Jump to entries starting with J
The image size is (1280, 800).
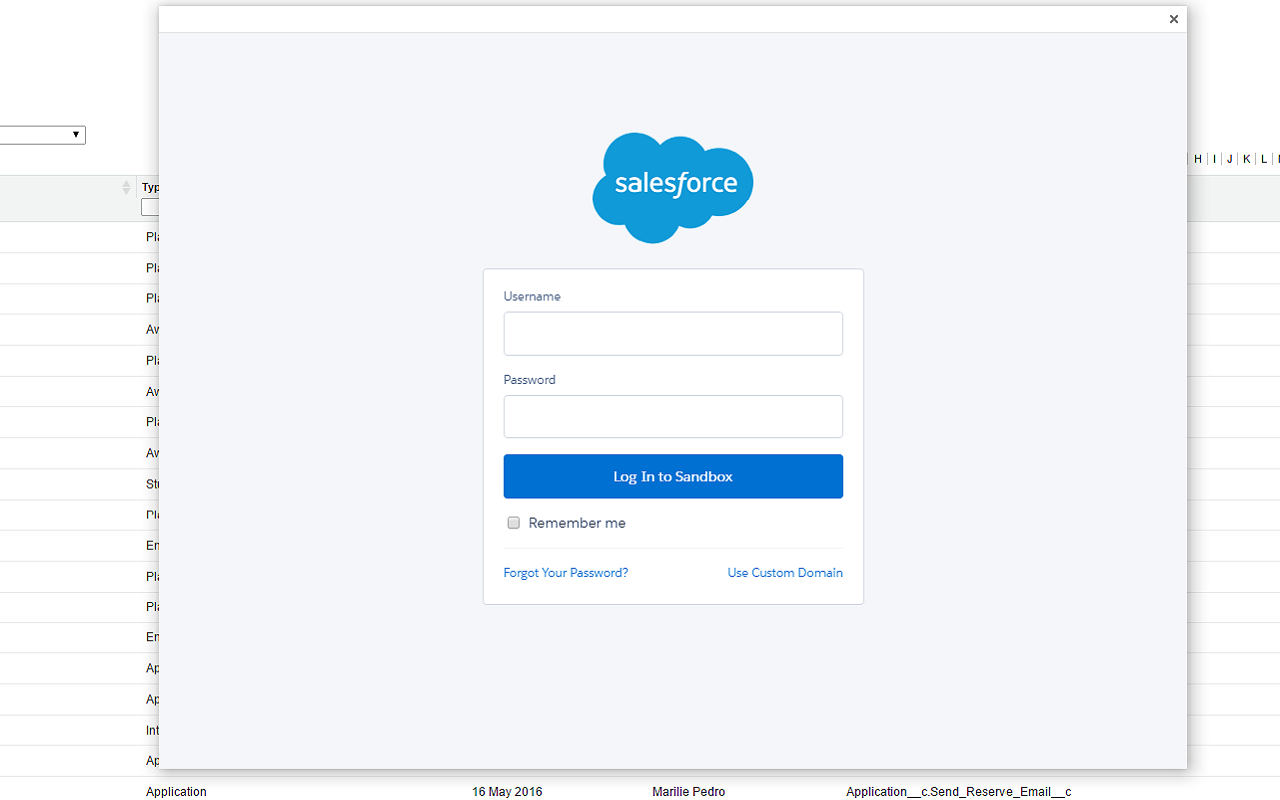pyautogui.click(x=1229, y=159)
